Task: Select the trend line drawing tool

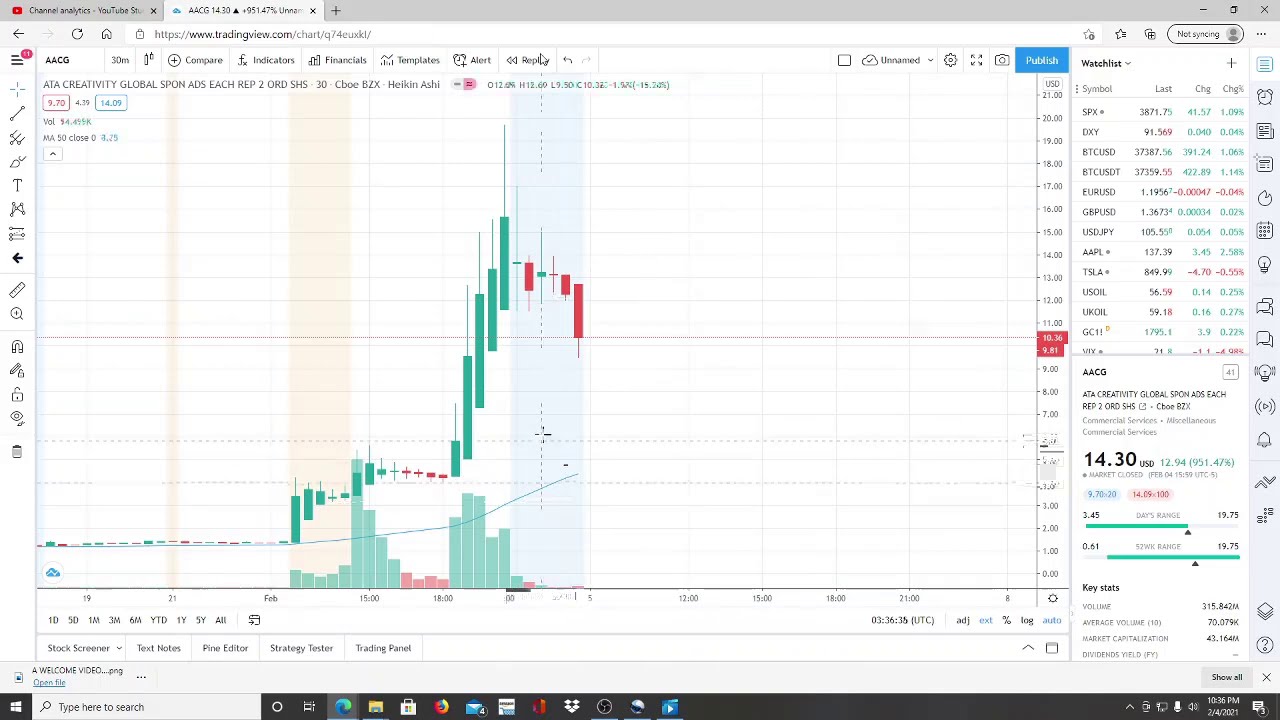Action: pyautogui.click(x=17, y=113)
